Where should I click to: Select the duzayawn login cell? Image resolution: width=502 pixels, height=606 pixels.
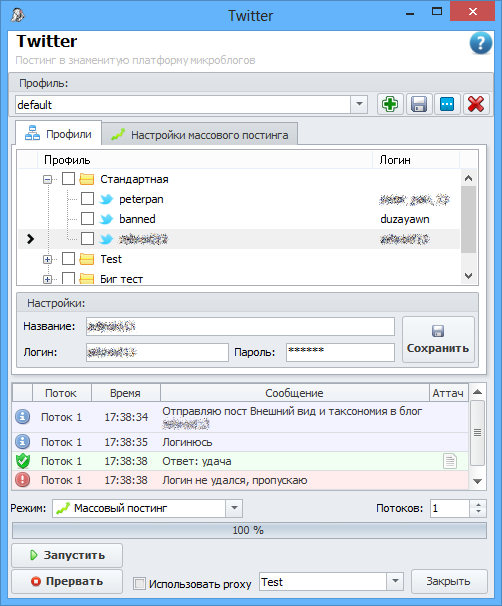[405, 219]
